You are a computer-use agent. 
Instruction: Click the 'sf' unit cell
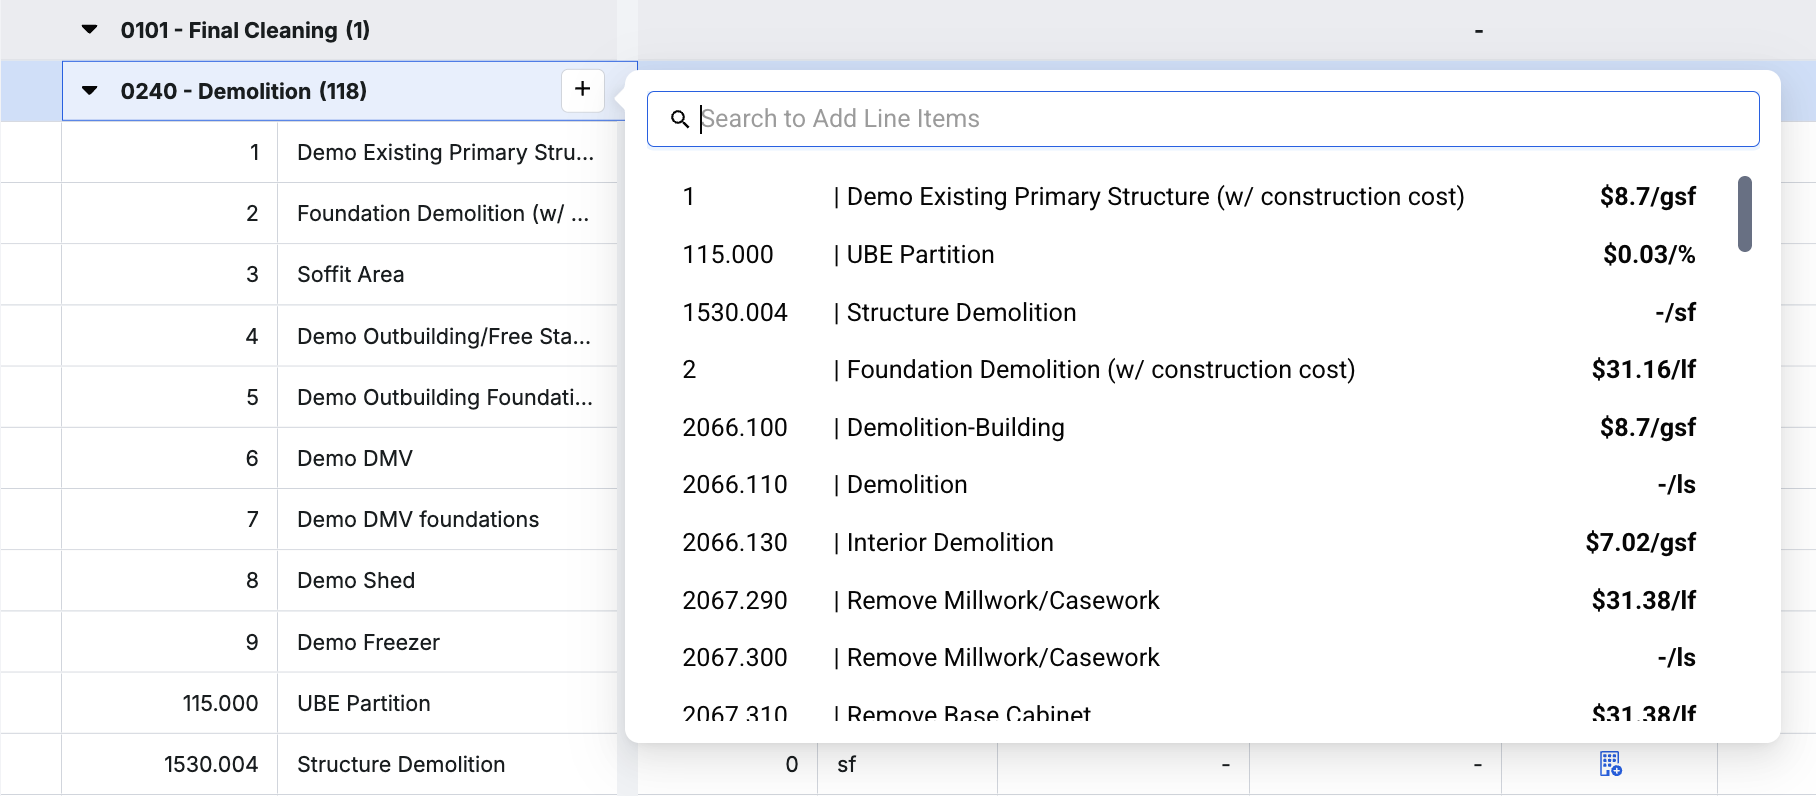[907, 764]
